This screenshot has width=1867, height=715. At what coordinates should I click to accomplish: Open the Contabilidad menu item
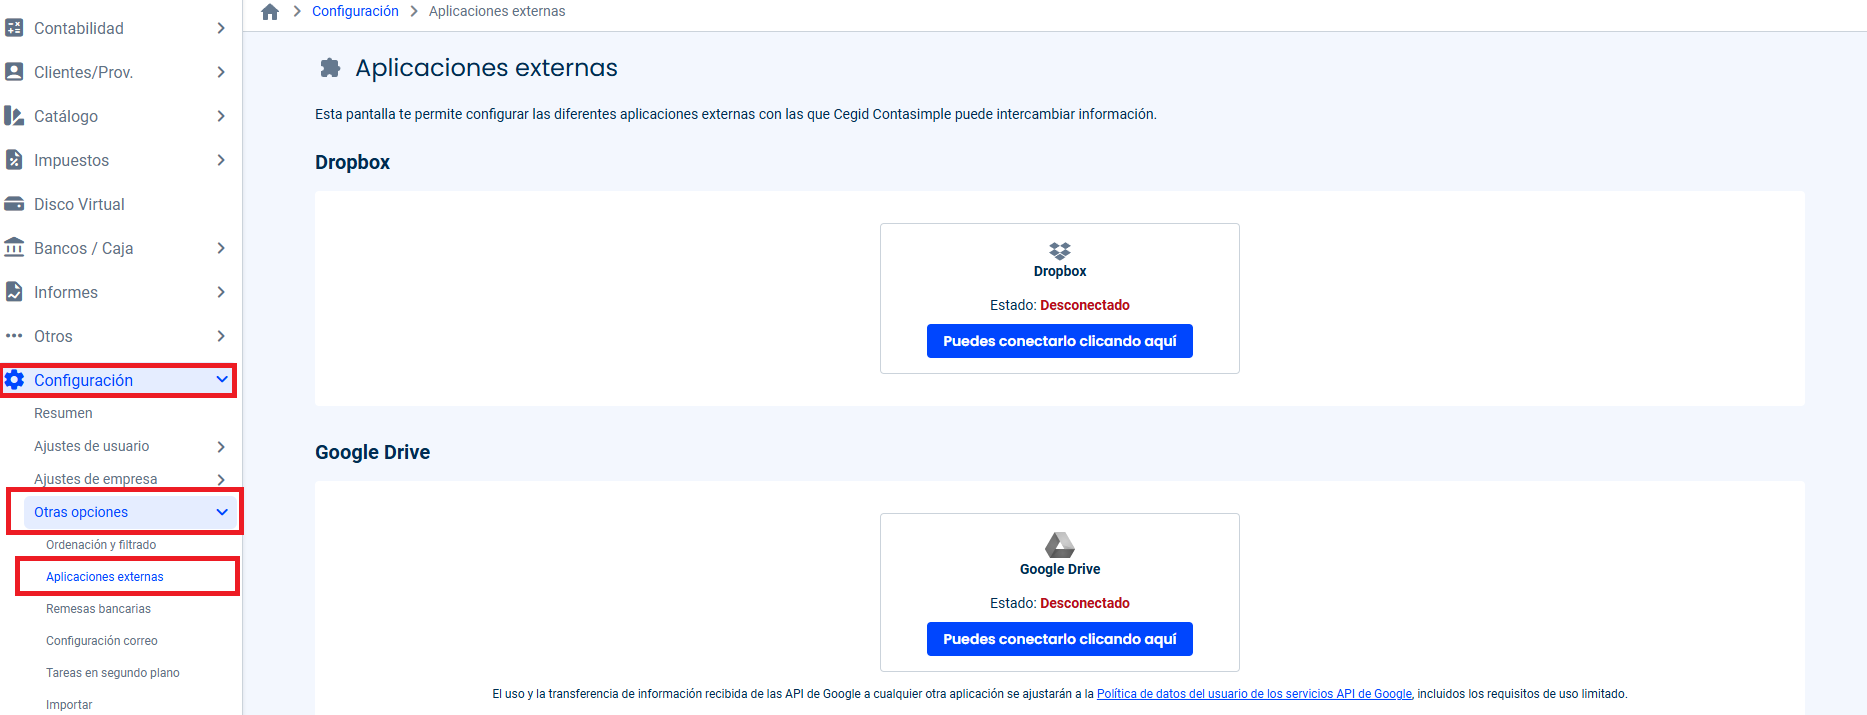tap(79, 28)
